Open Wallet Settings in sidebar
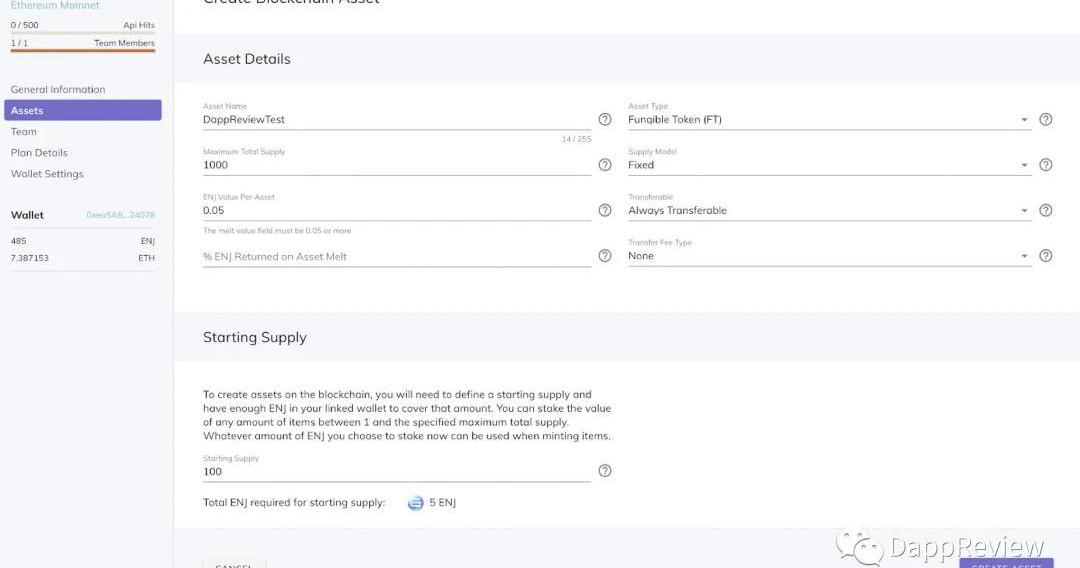 47,174
